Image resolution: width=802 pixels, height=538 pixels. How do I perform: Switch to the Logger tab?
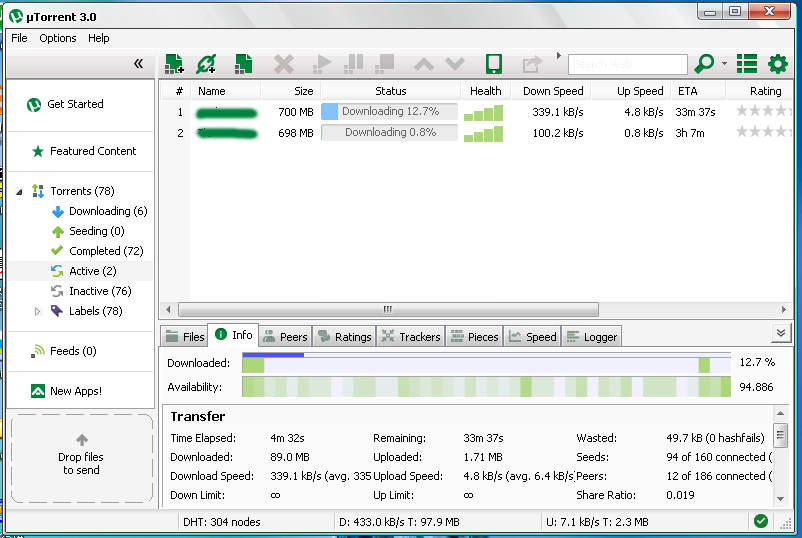592,337
